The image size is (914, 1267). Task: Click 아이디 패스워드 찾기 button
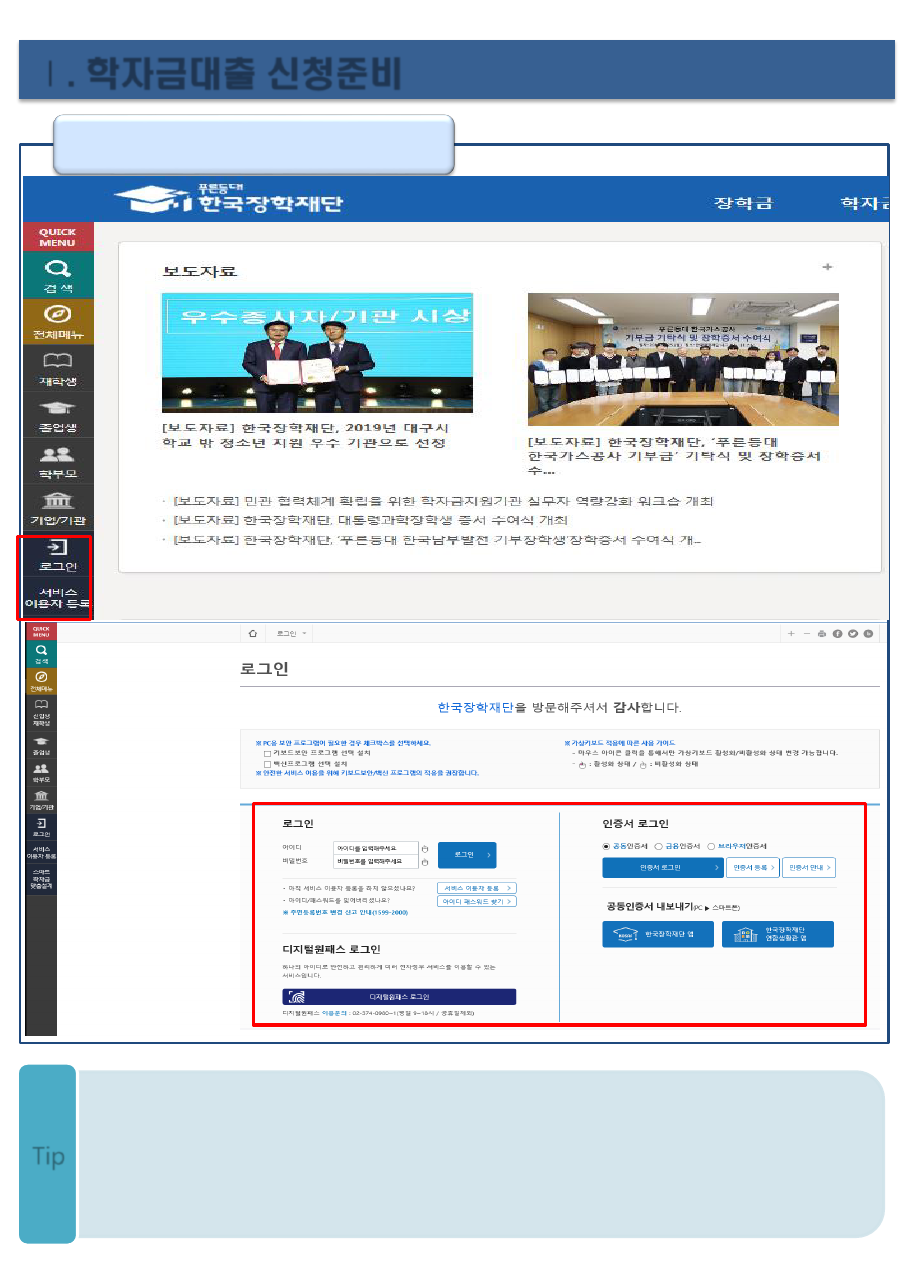coord(477,901)
